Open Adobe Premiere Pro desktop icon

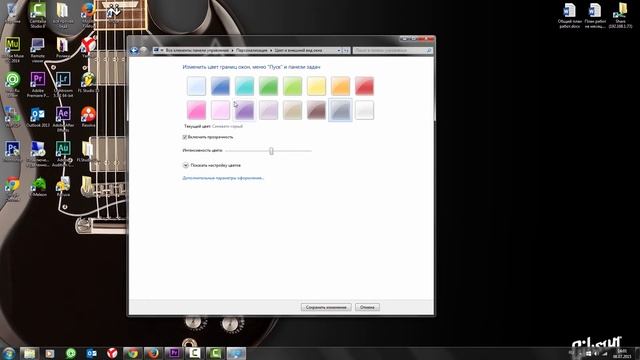(38, 85)
